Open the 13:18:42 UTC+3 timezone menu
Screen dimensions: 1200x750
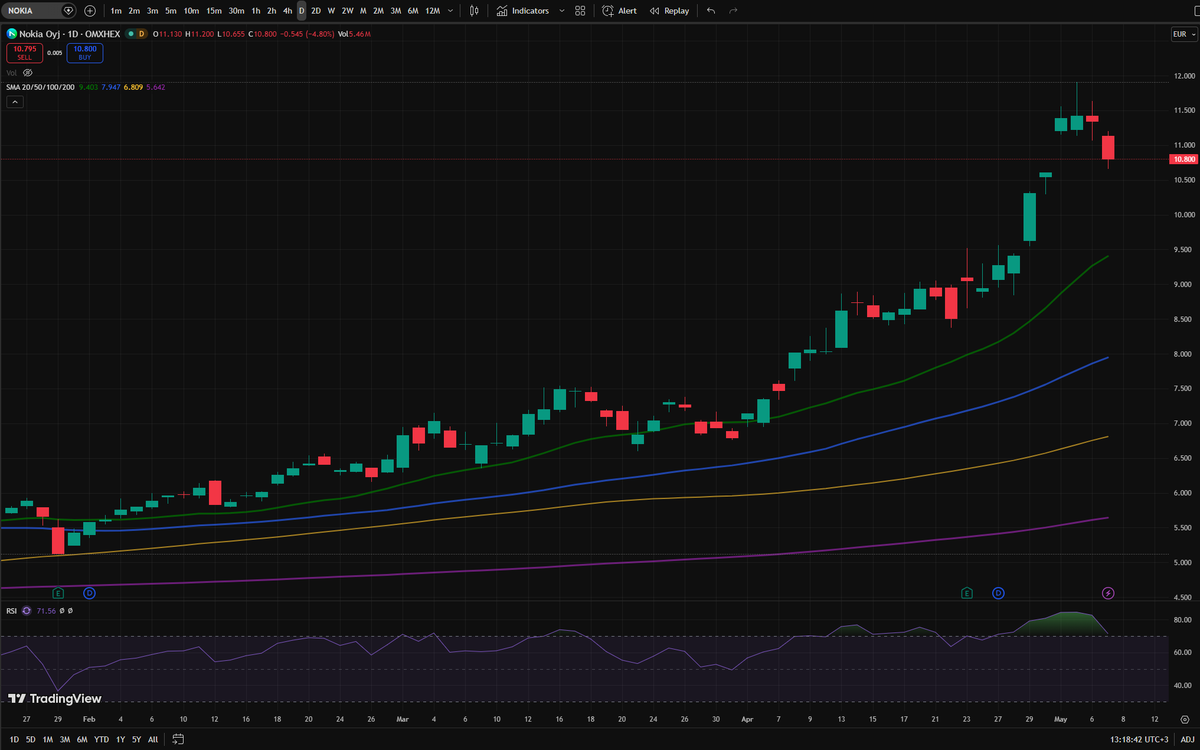pyautogui.click(x=1137, y=739)
